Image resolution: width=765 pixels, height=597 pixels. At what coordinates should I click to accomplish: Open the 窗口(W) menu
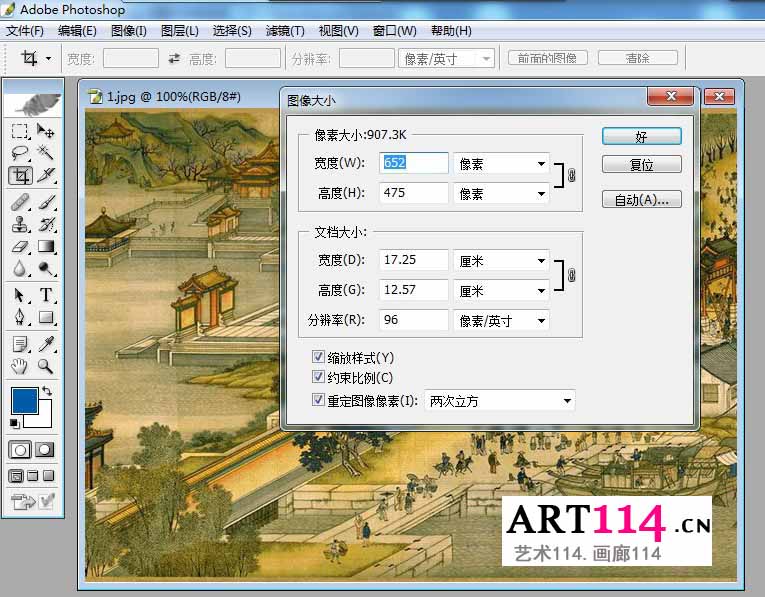tap(395, 31)
